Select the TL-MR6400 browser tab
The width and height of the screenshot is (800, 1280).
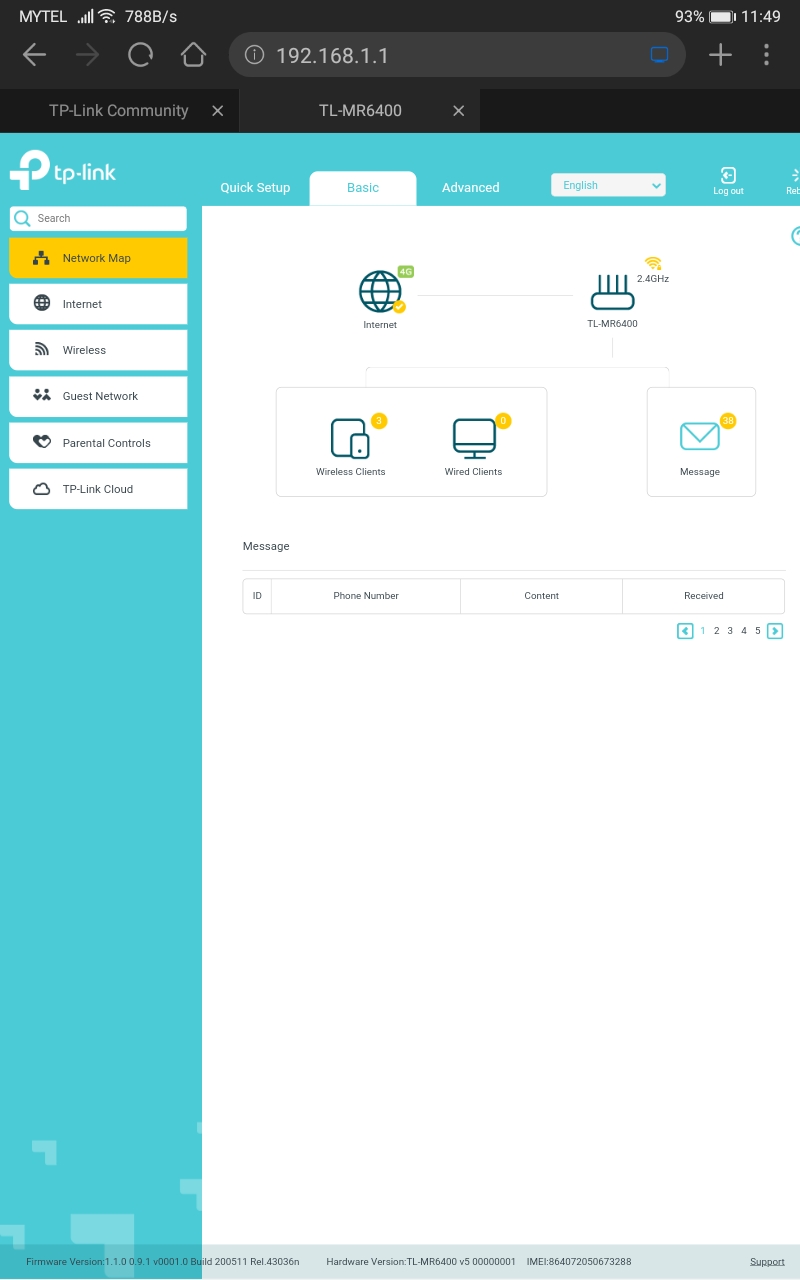[x=360, y=111]
